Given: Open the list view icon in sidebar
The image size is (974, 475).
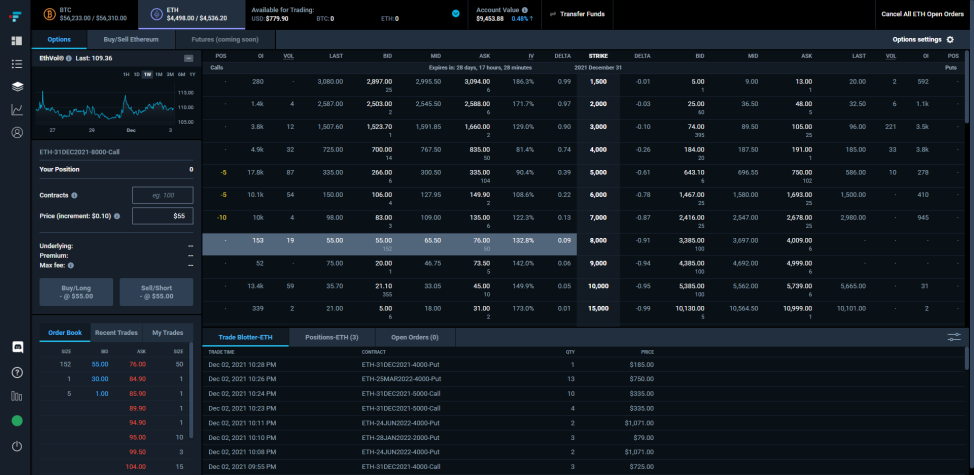Looking at the screenshot, I should tap(17, 63).
